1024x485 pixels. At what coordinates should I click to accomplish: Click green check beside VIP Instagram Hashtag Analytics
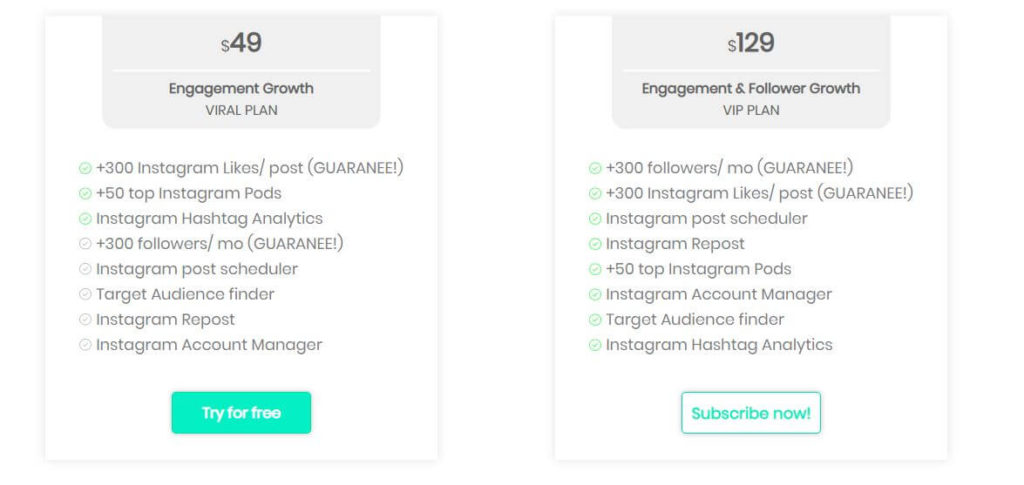(595, 345)
